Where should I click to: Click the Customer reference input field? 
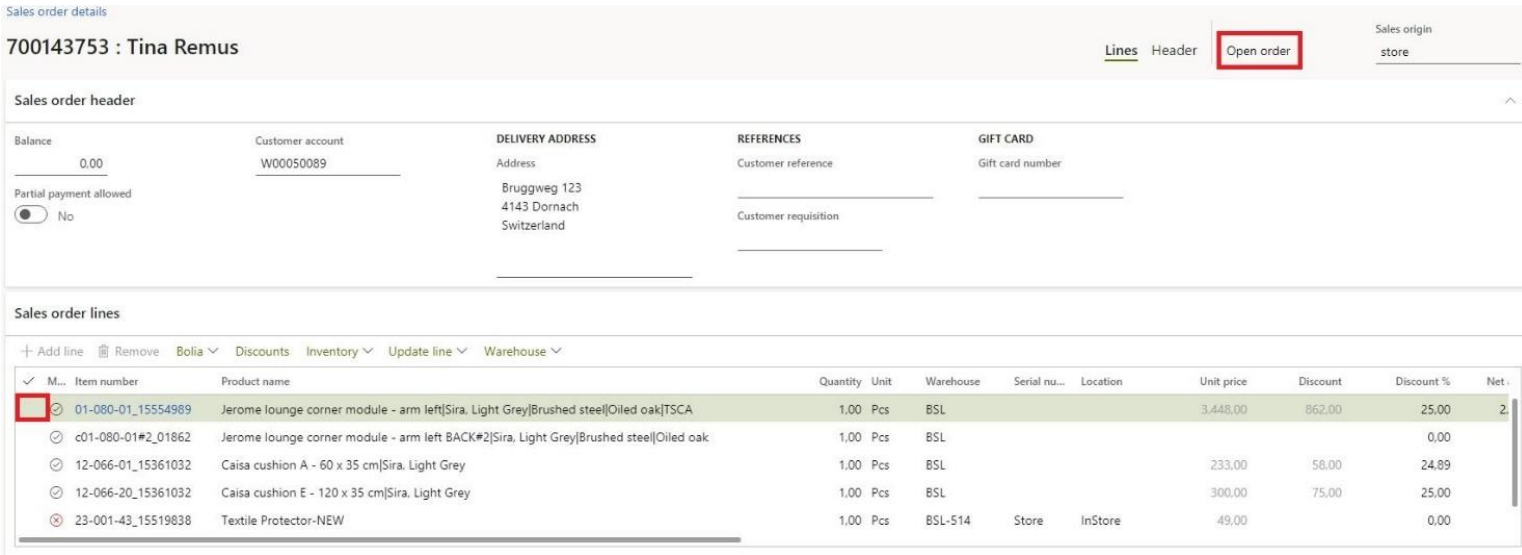(x=834, y=187)
